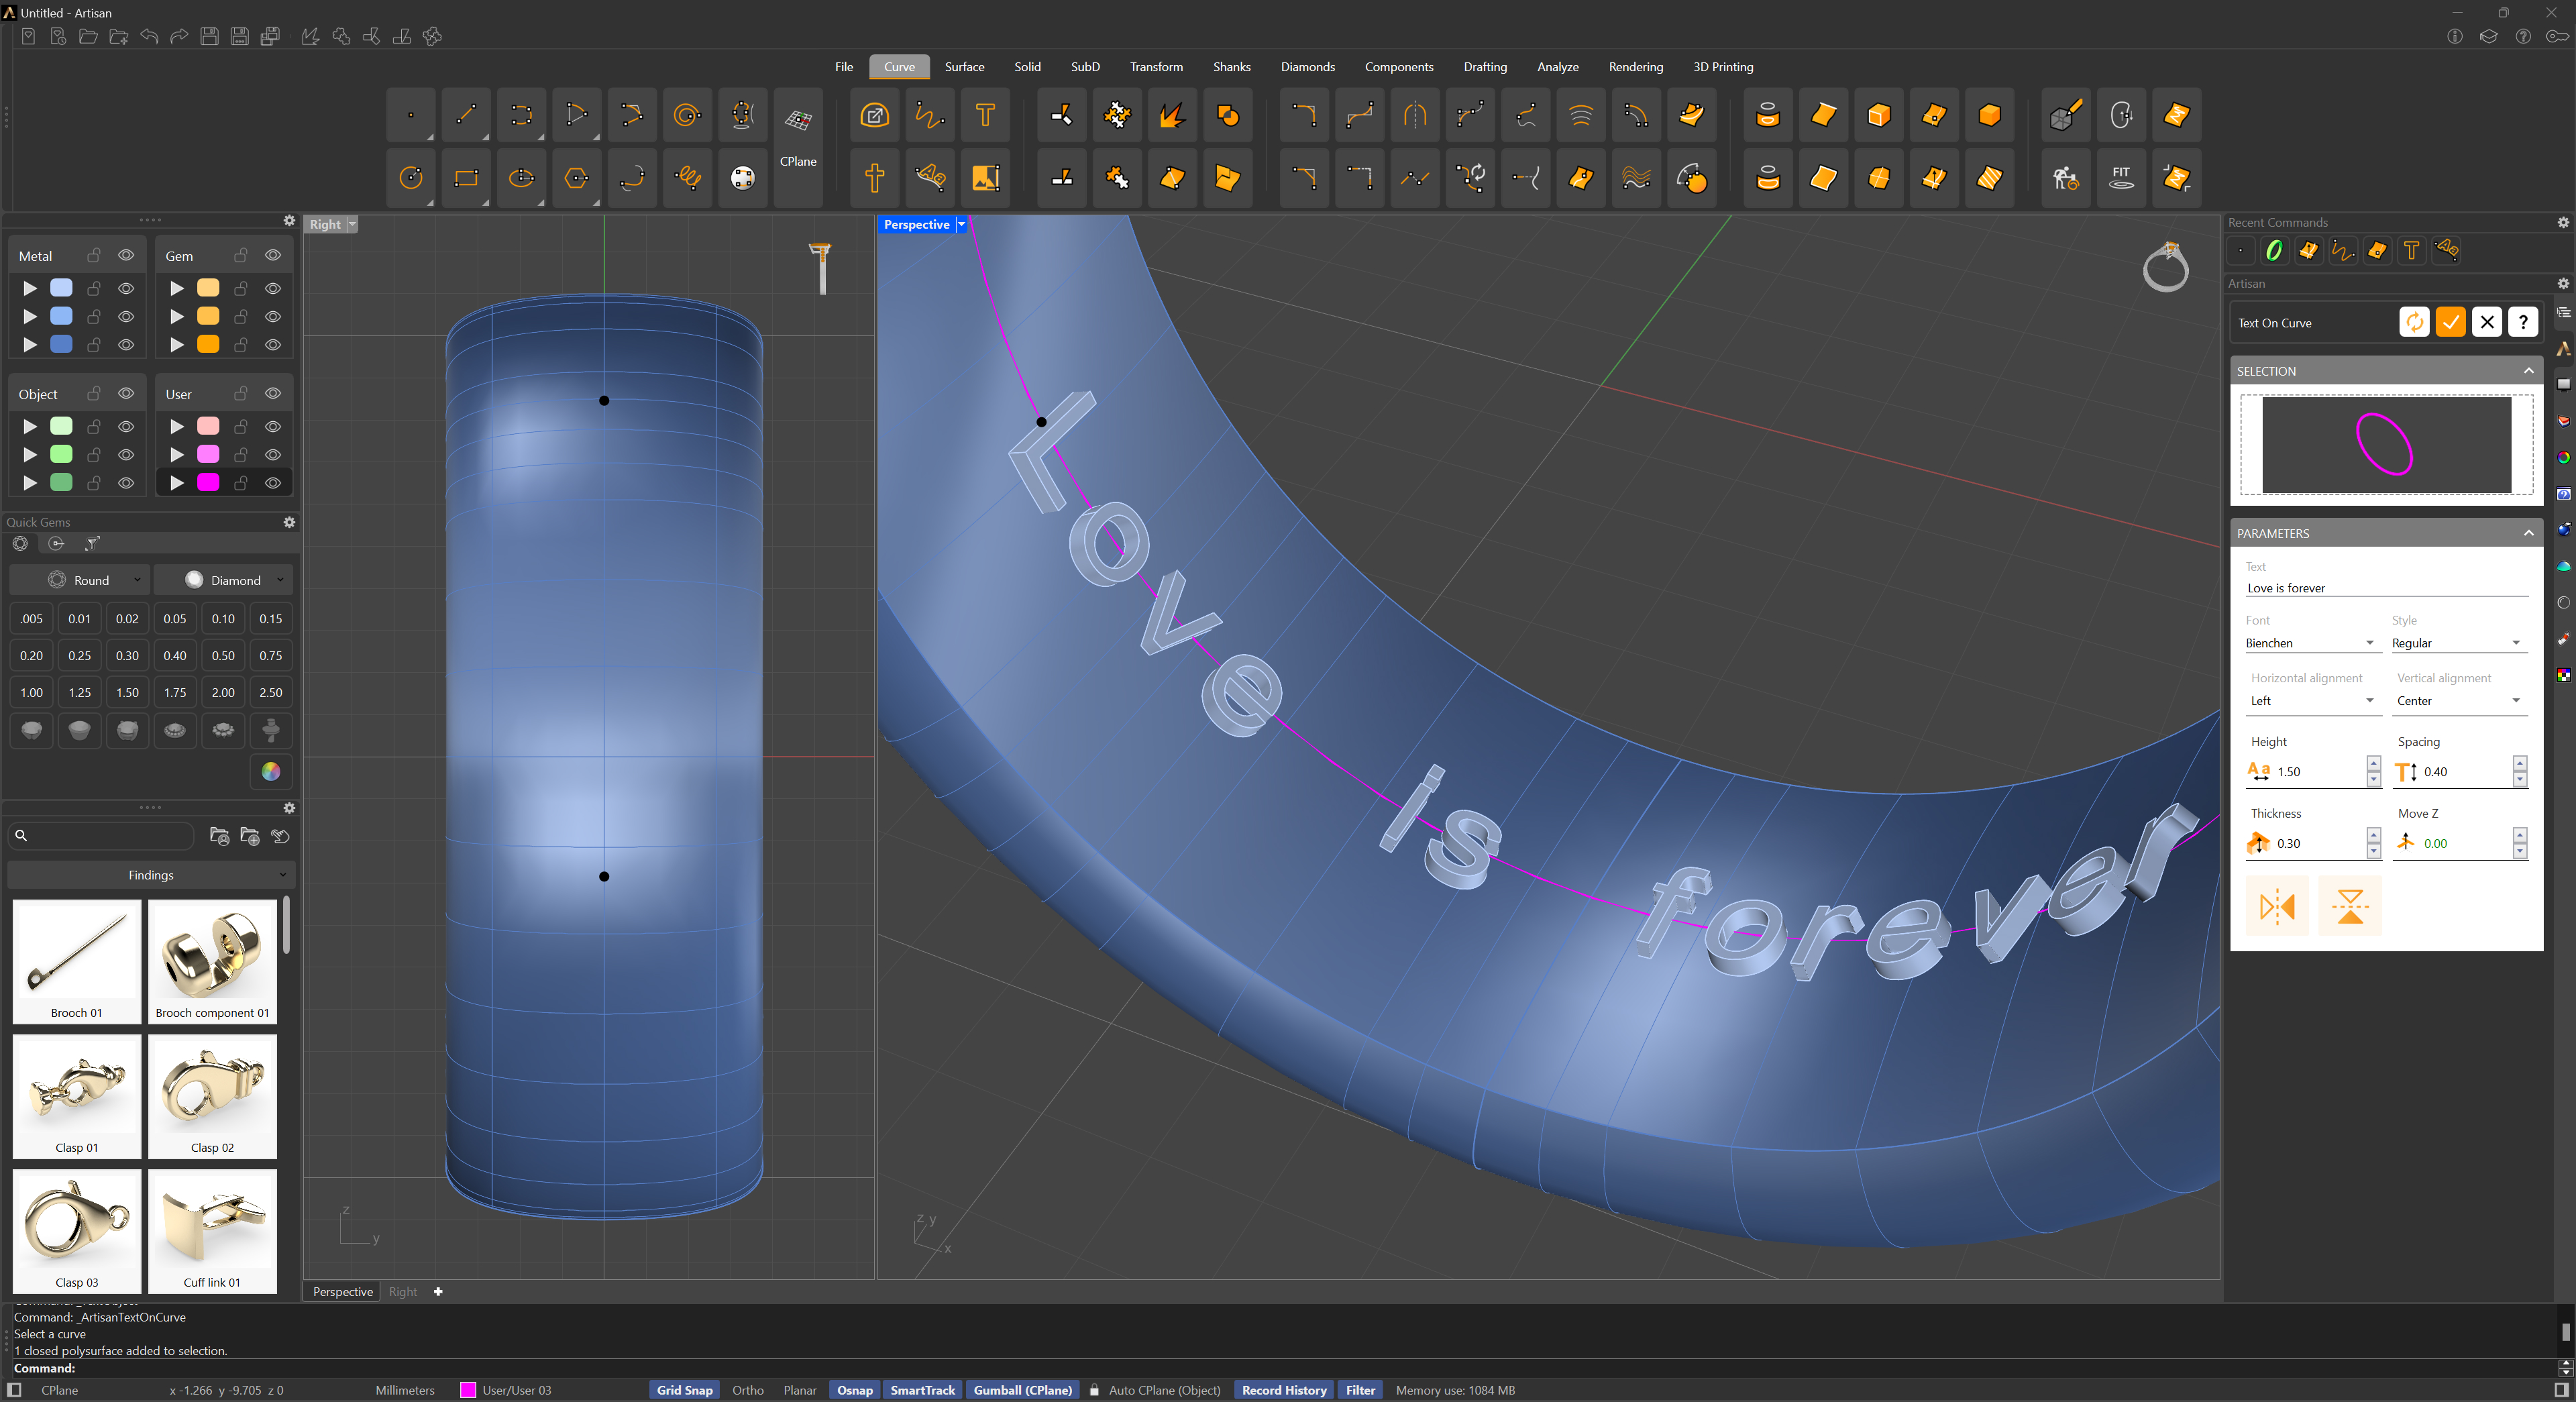Switch to the Right viewport tab
The width and height of the screenshot is (2576, 1402).
(403, 1291)
